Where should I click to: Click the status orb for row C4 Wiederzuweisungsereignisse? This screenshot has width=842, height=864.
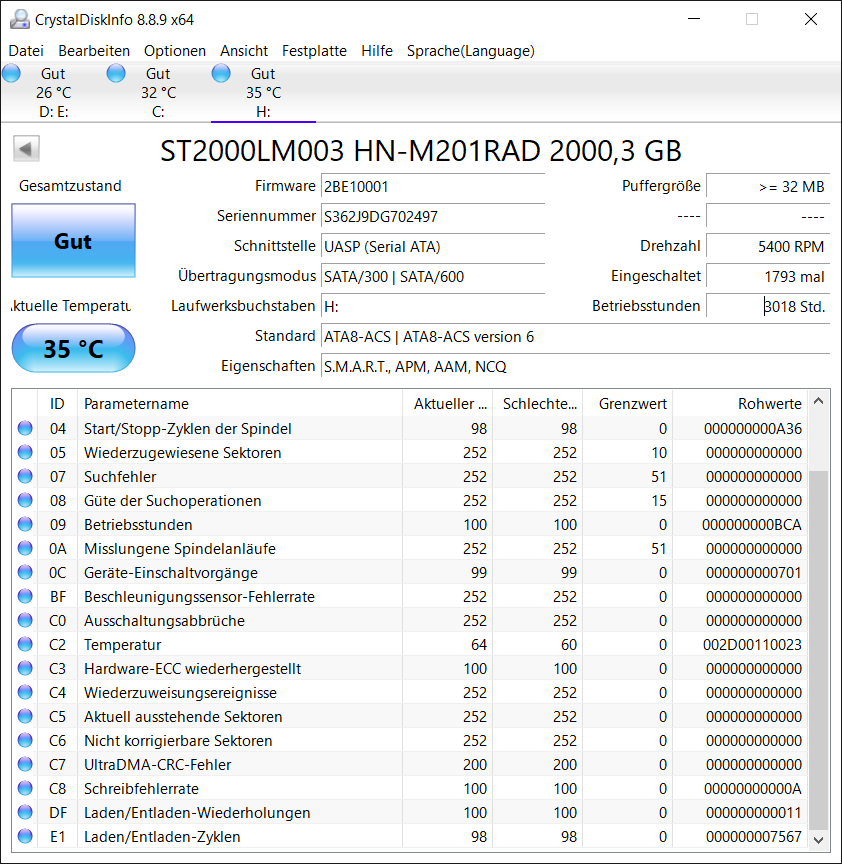(25, 692)
